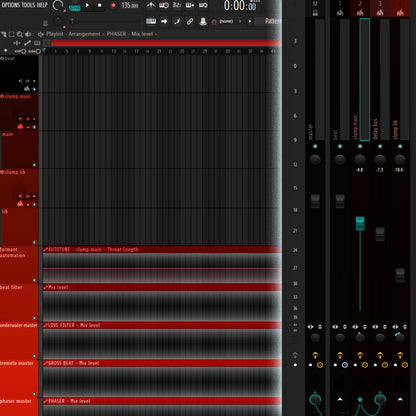Select the beat track header
Viewport: 416px width, 416px height.
(19, 74)
